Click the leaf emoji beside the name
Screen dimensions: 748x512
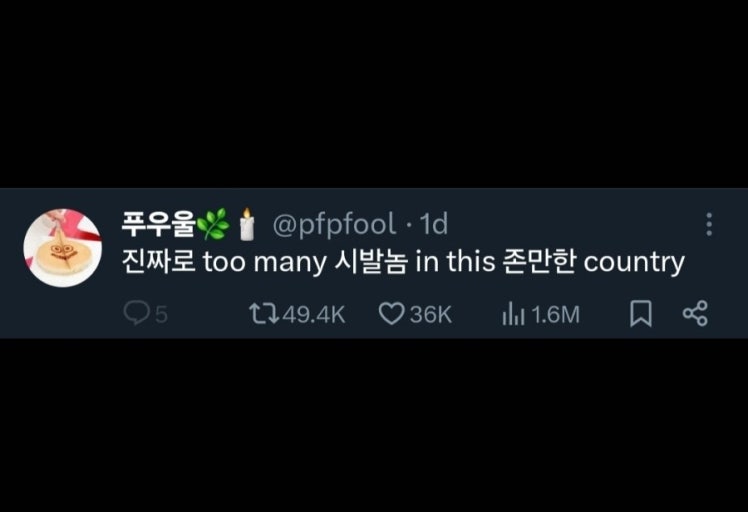click(x=213, y=224)
